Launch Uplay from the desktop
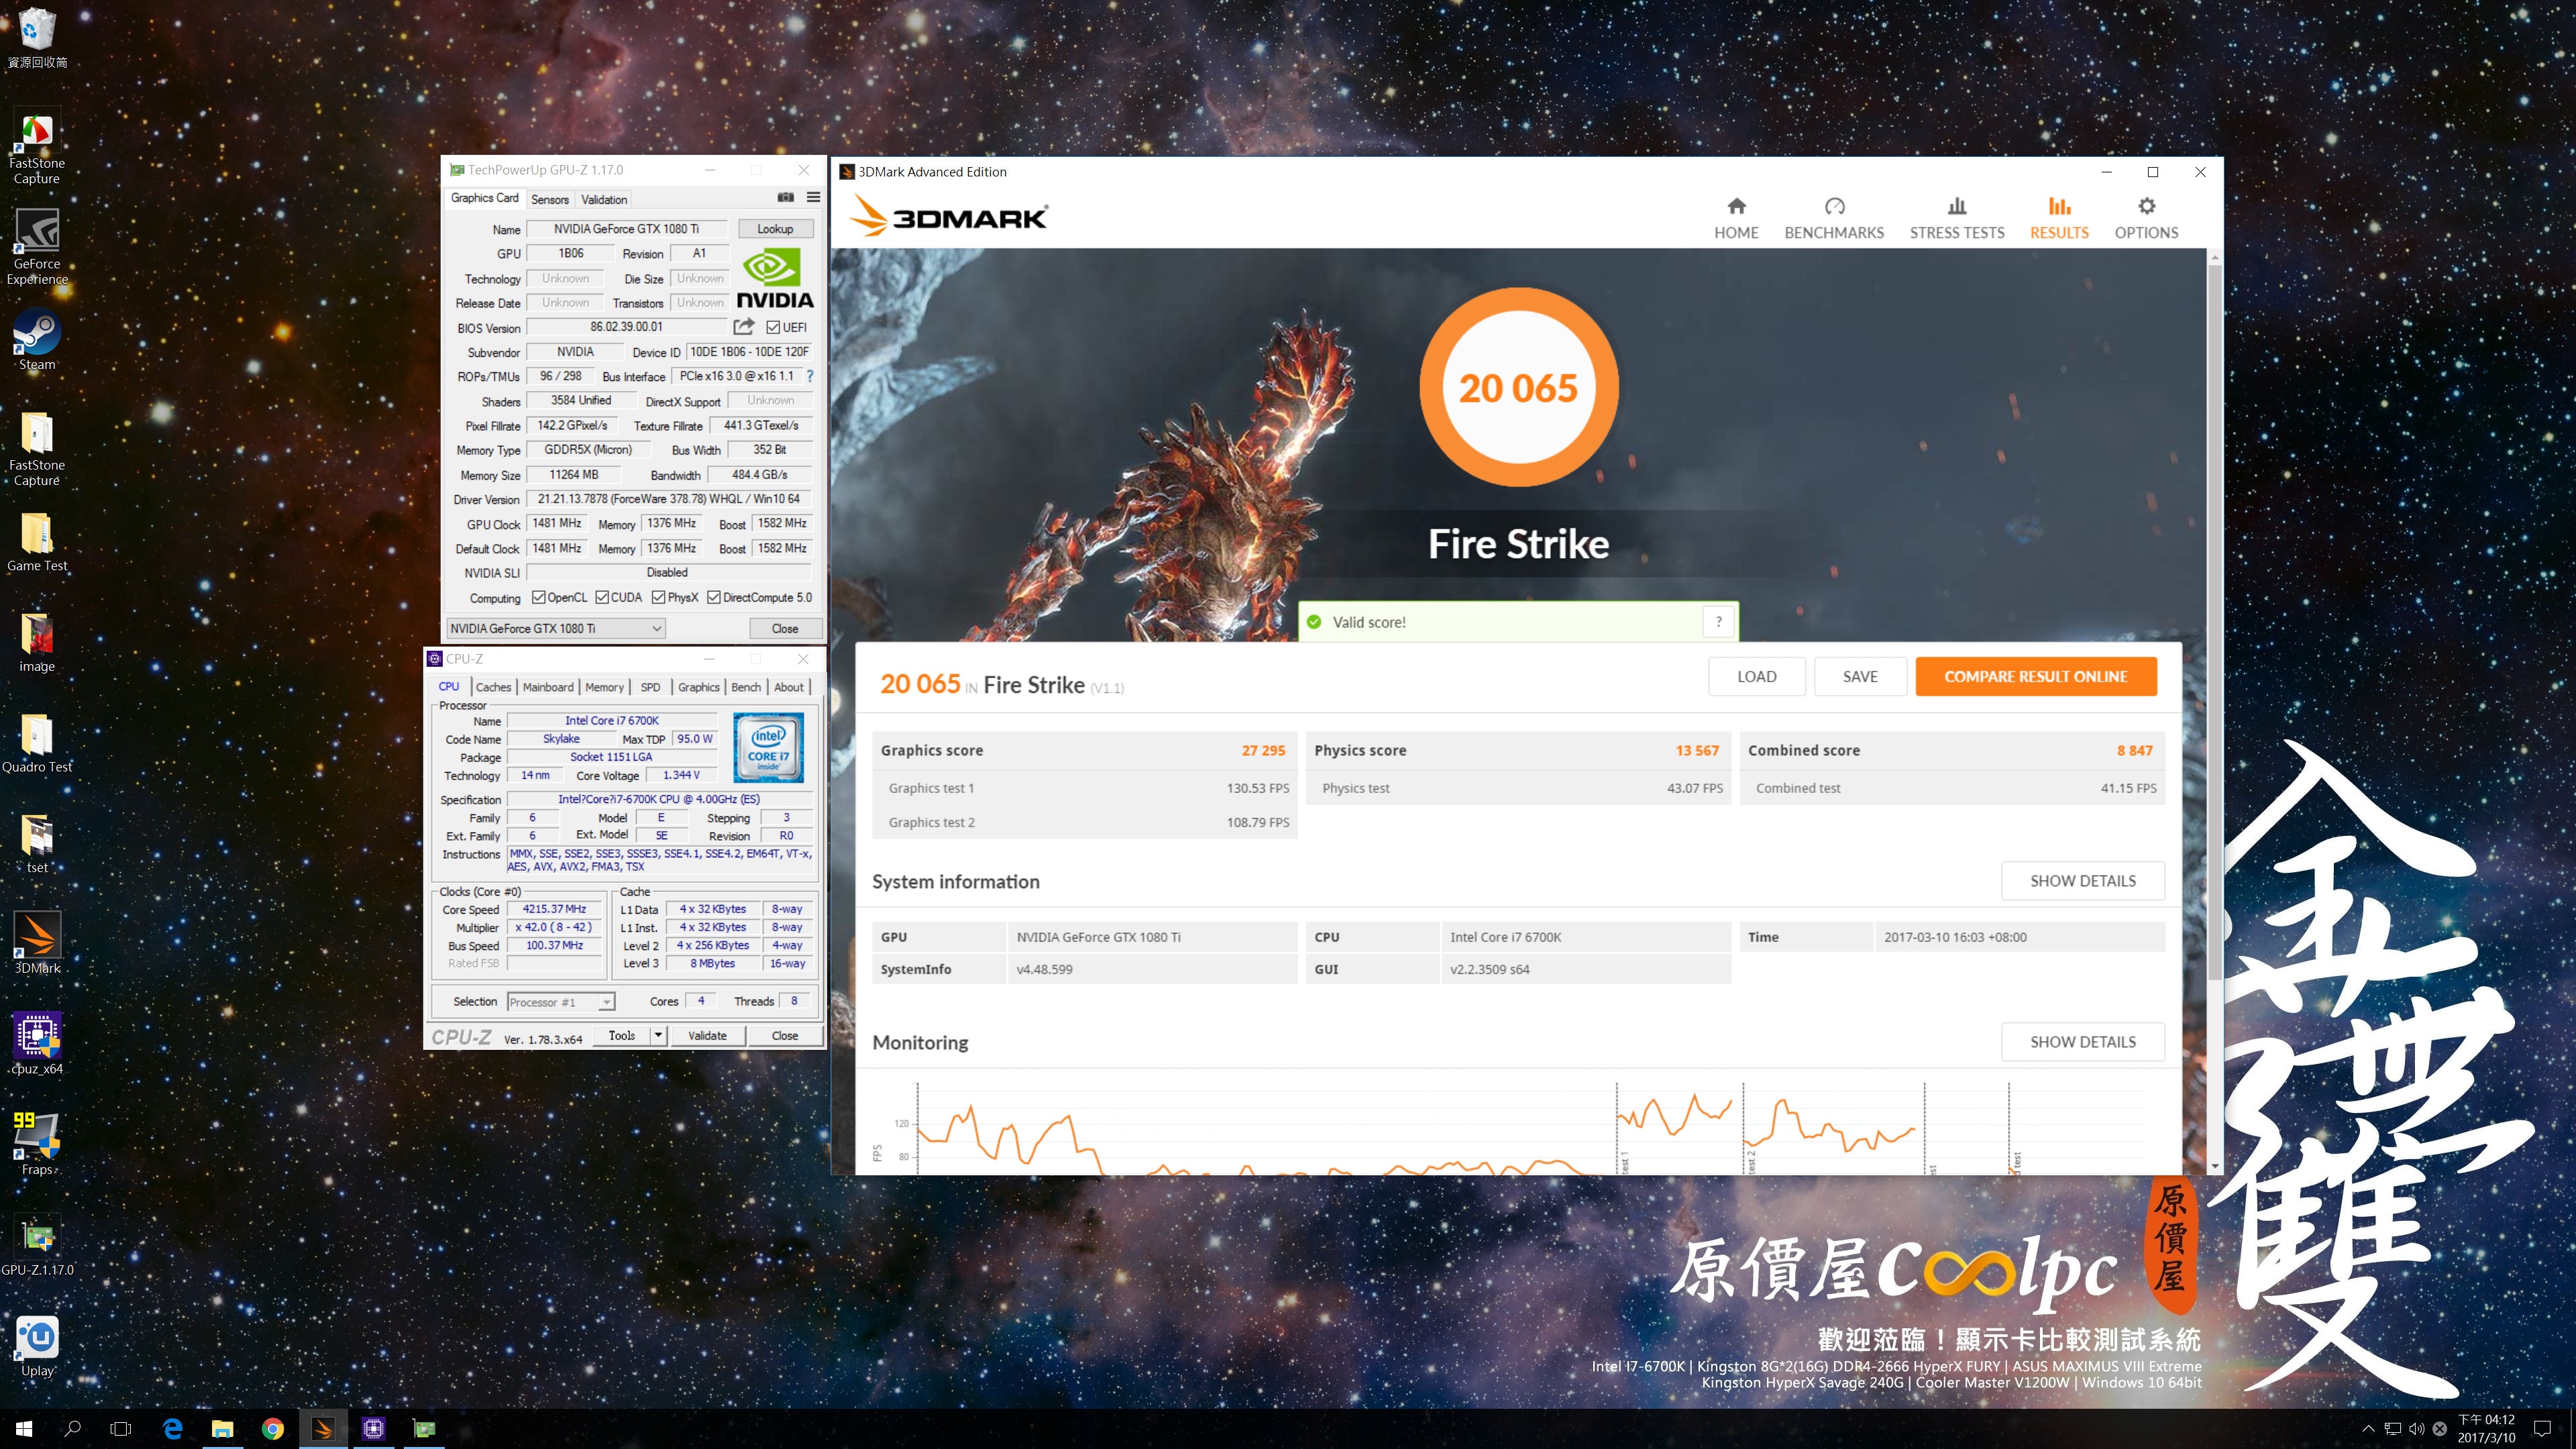 click(37, 1347)
